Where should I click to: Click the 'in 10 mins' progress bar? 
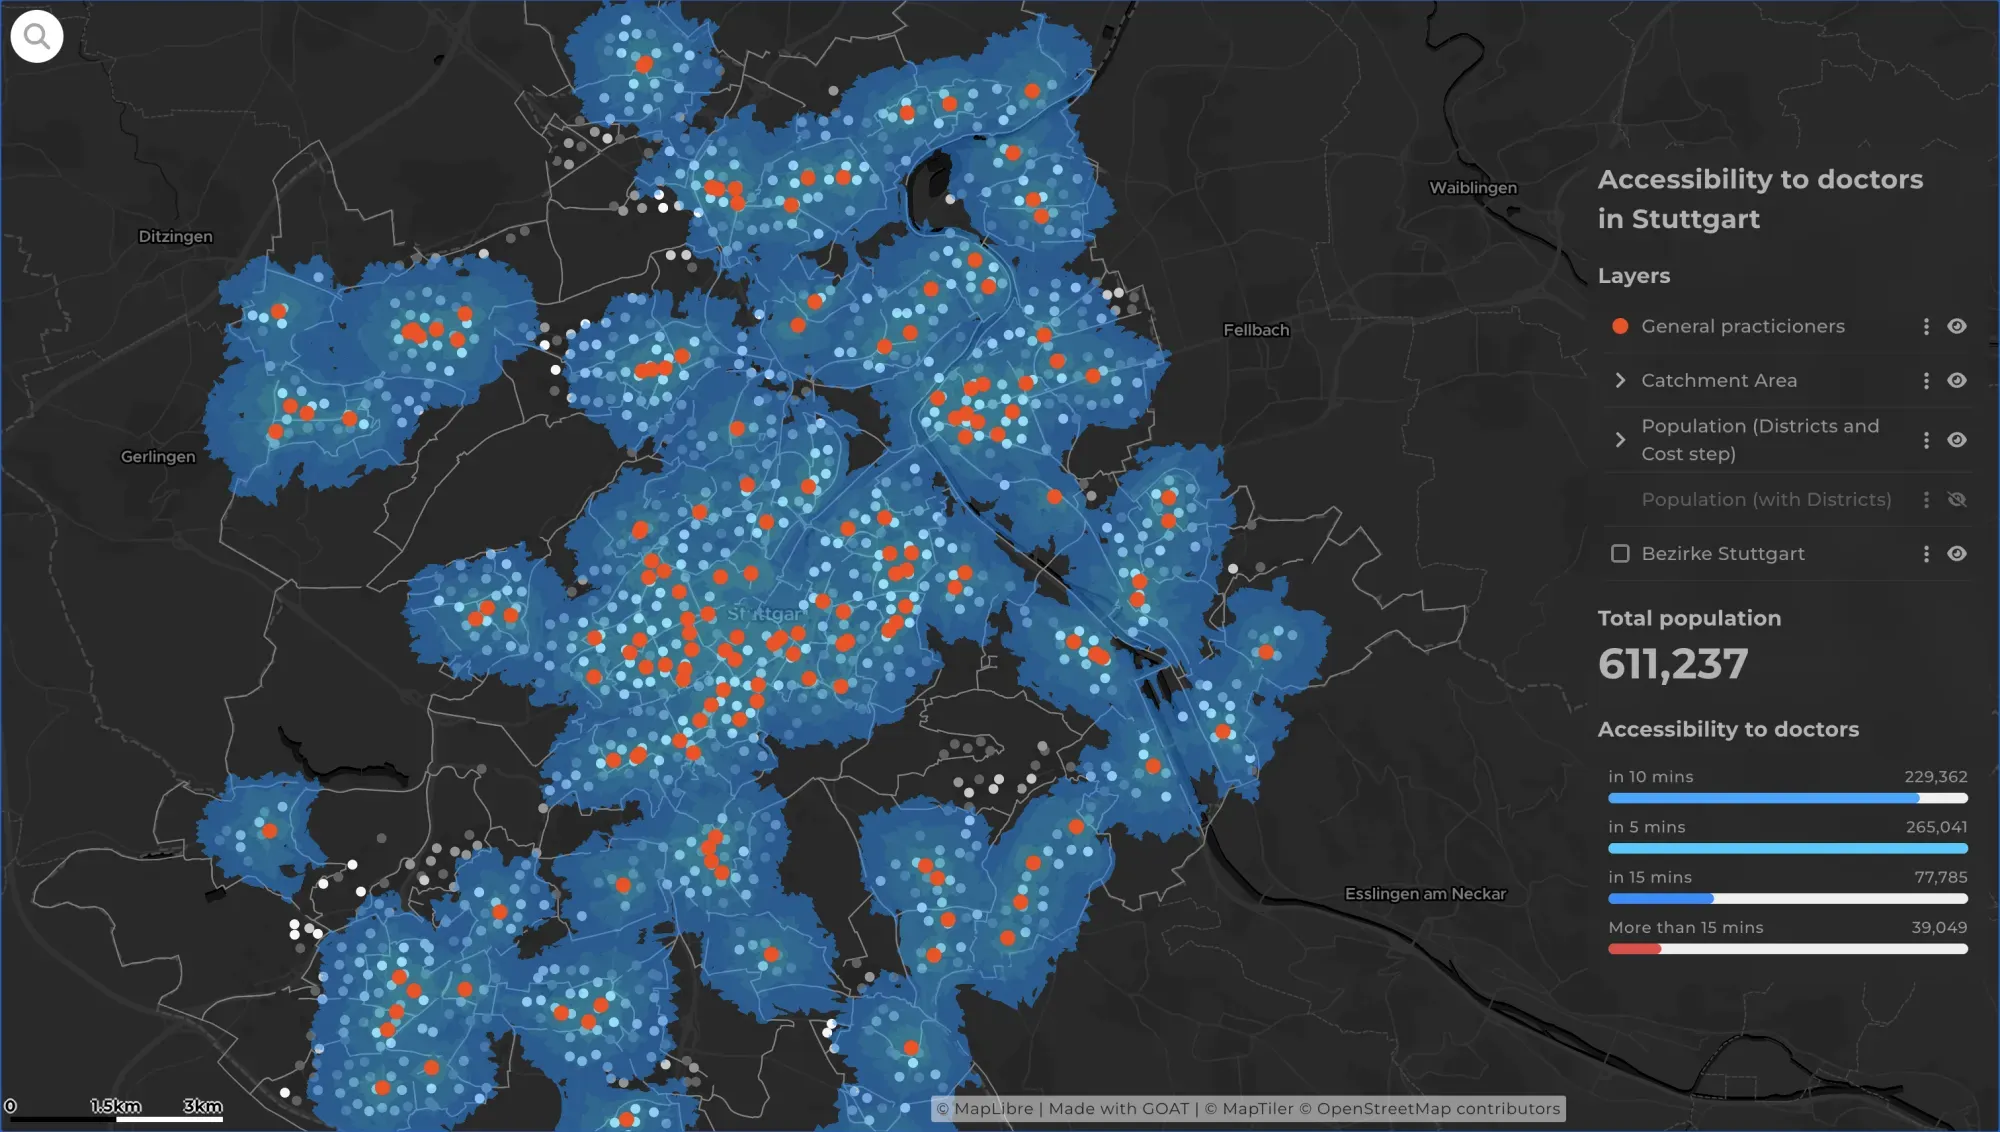coord(1788,798)
